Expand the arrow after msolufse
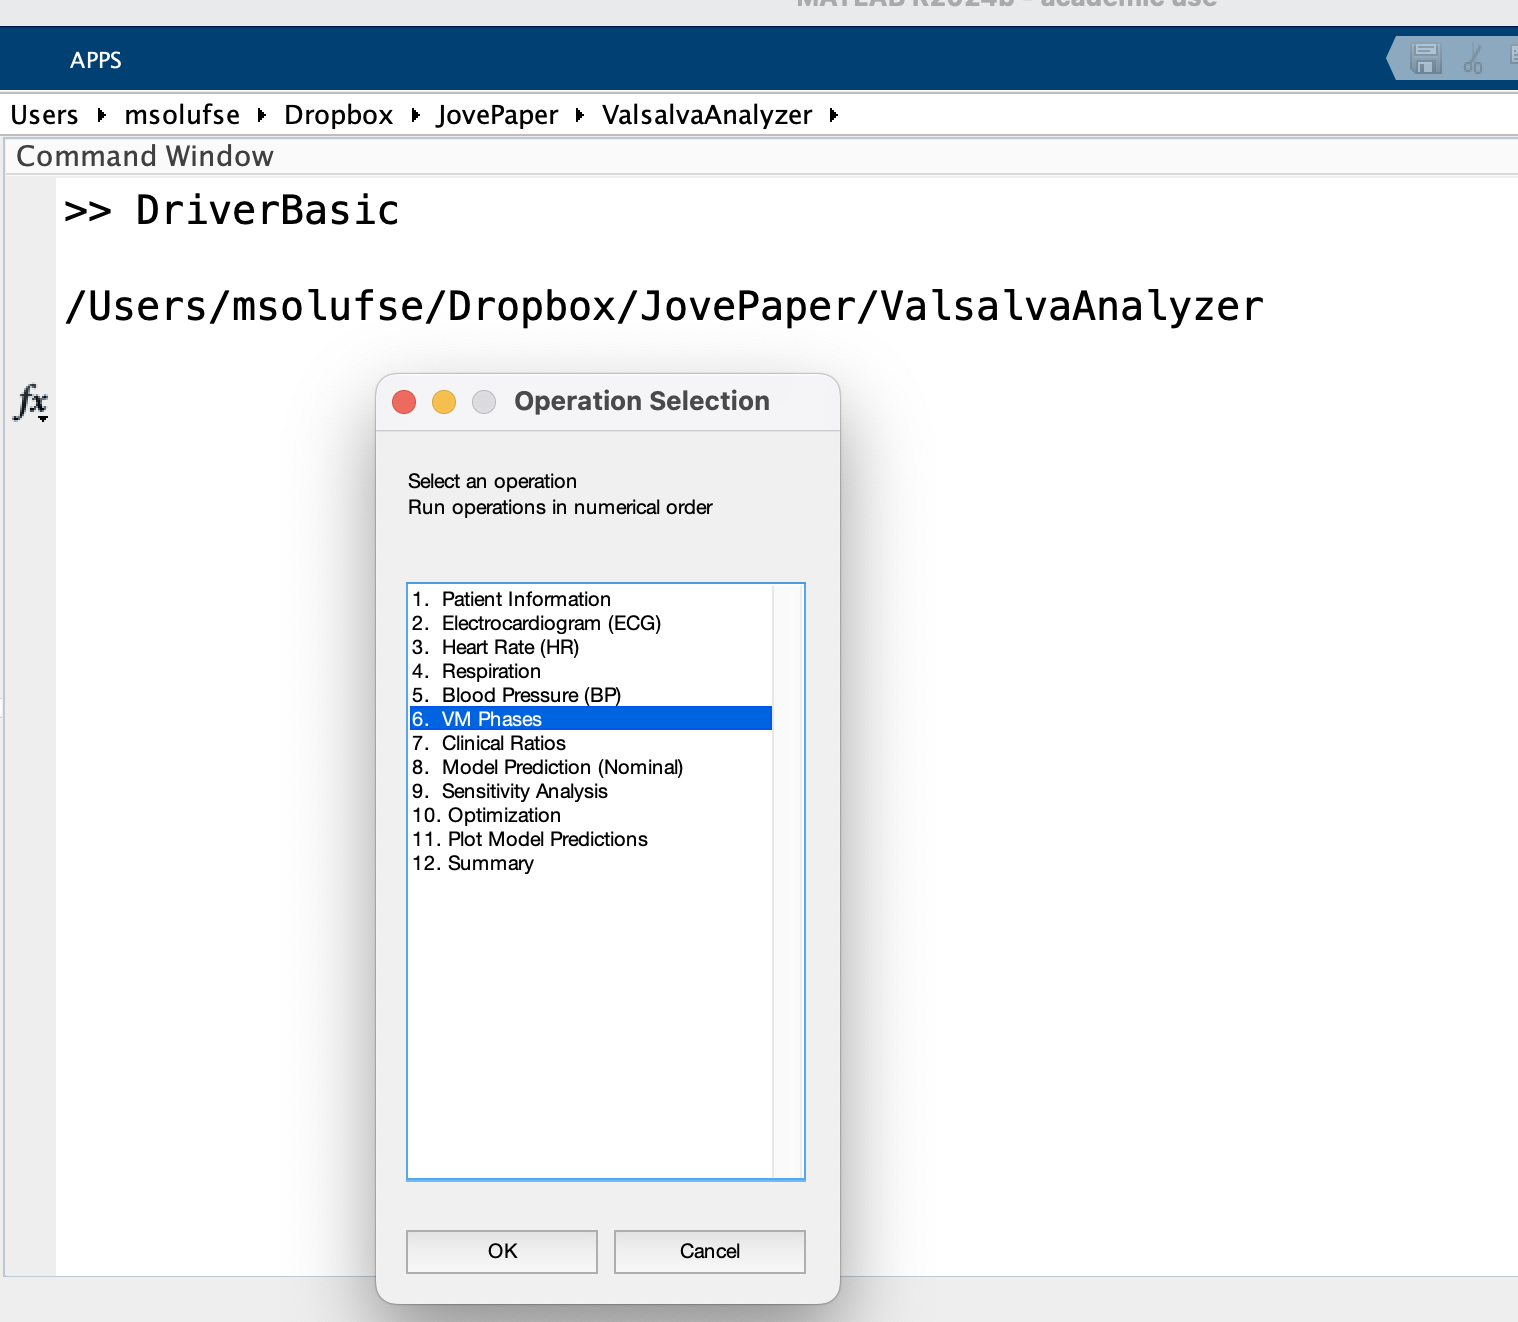1518x1322 pixels. click(261, 115)
